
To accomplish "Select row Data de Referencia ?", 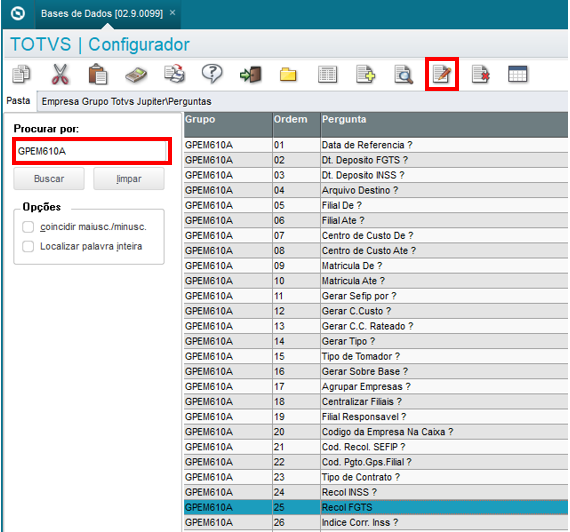I will 376,145.
